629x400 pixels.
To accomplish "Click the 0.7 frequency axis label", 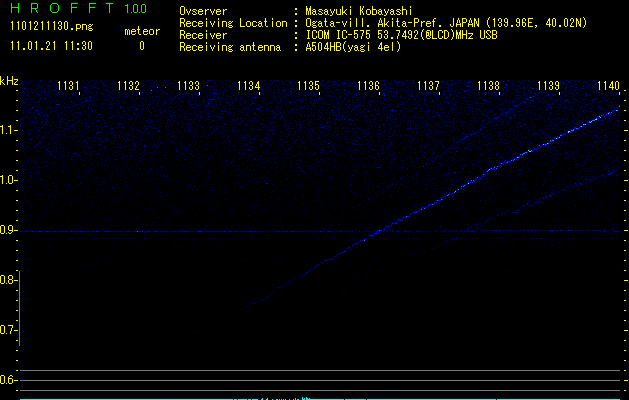I will click(8, 330).
